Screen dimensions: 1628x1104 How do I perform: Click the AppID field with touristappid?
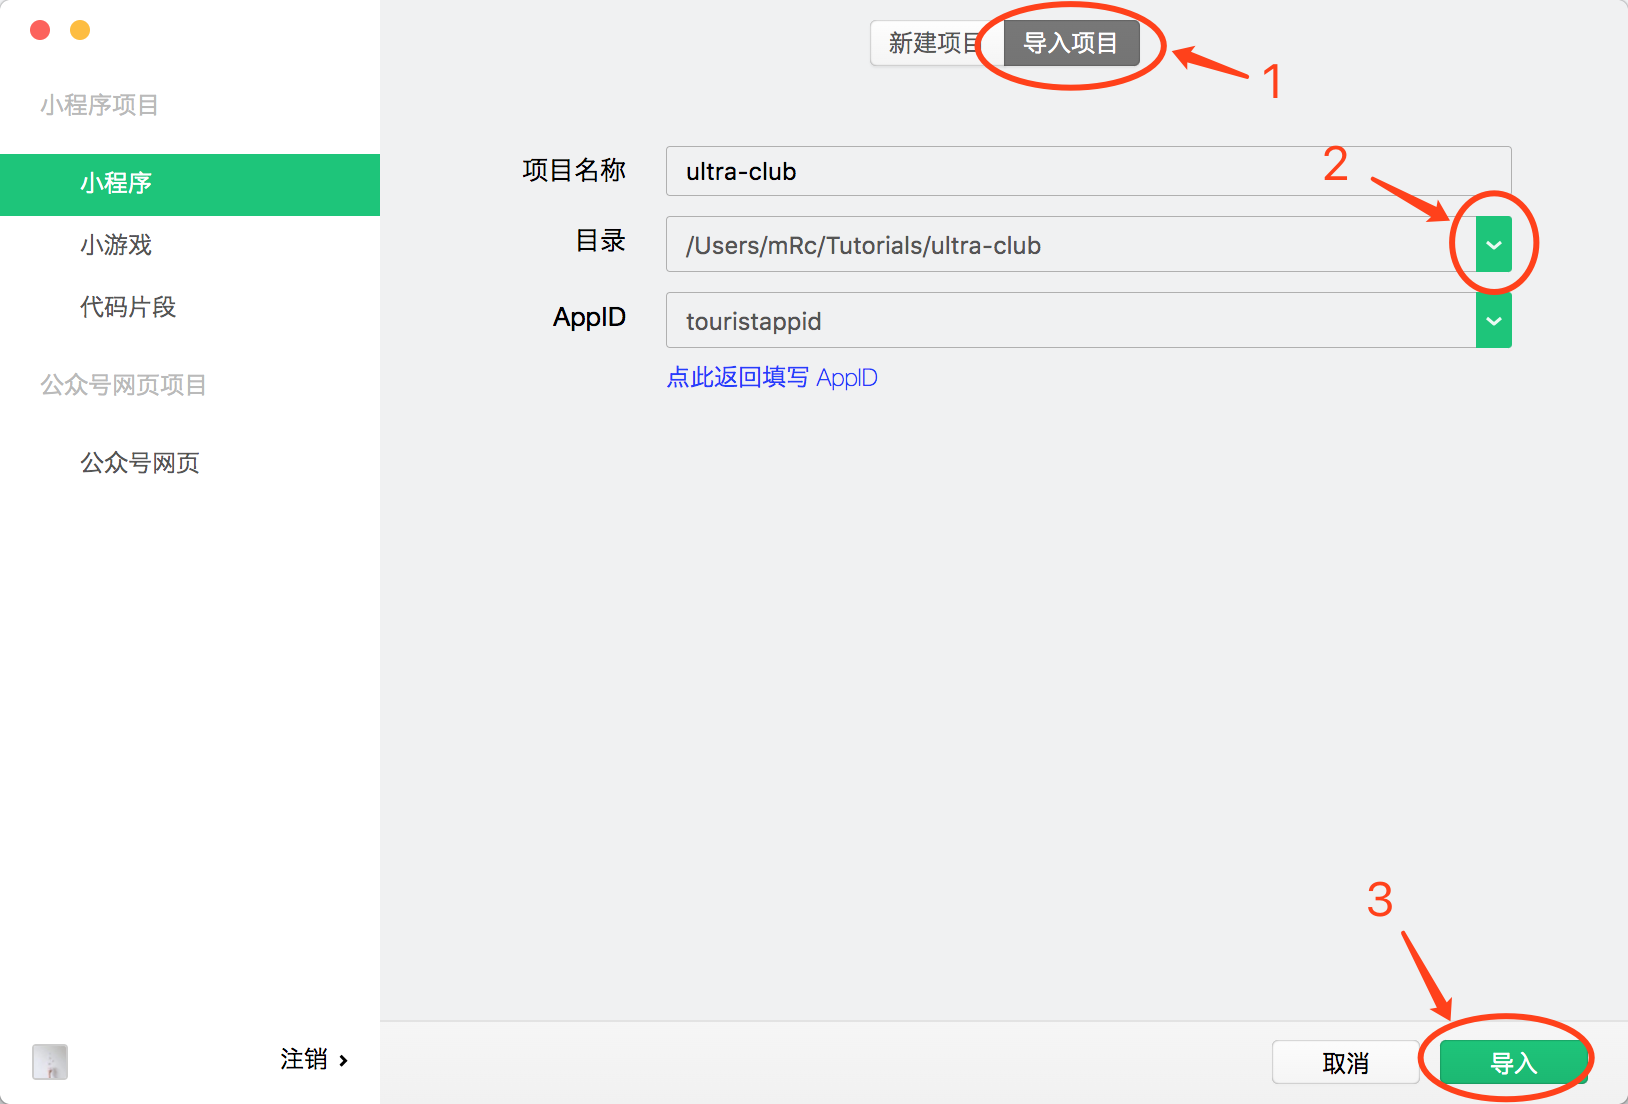click(x=1071, y=320)
